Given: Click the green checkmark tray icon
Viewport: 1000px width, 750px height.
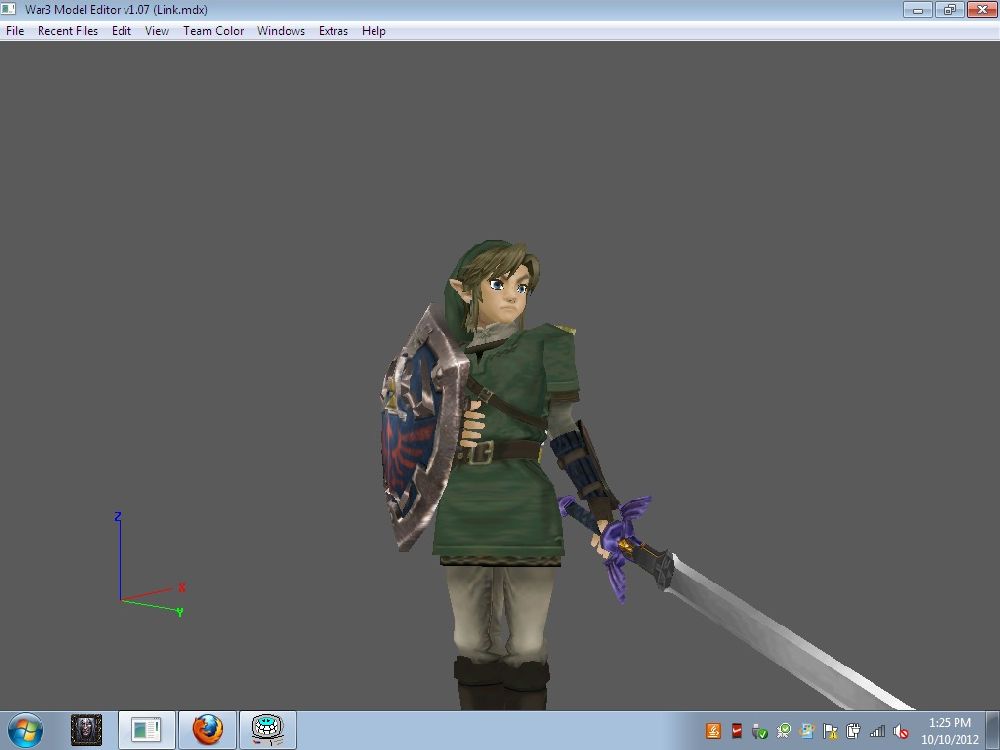Looking at the screenshot, I should [784, 731].
